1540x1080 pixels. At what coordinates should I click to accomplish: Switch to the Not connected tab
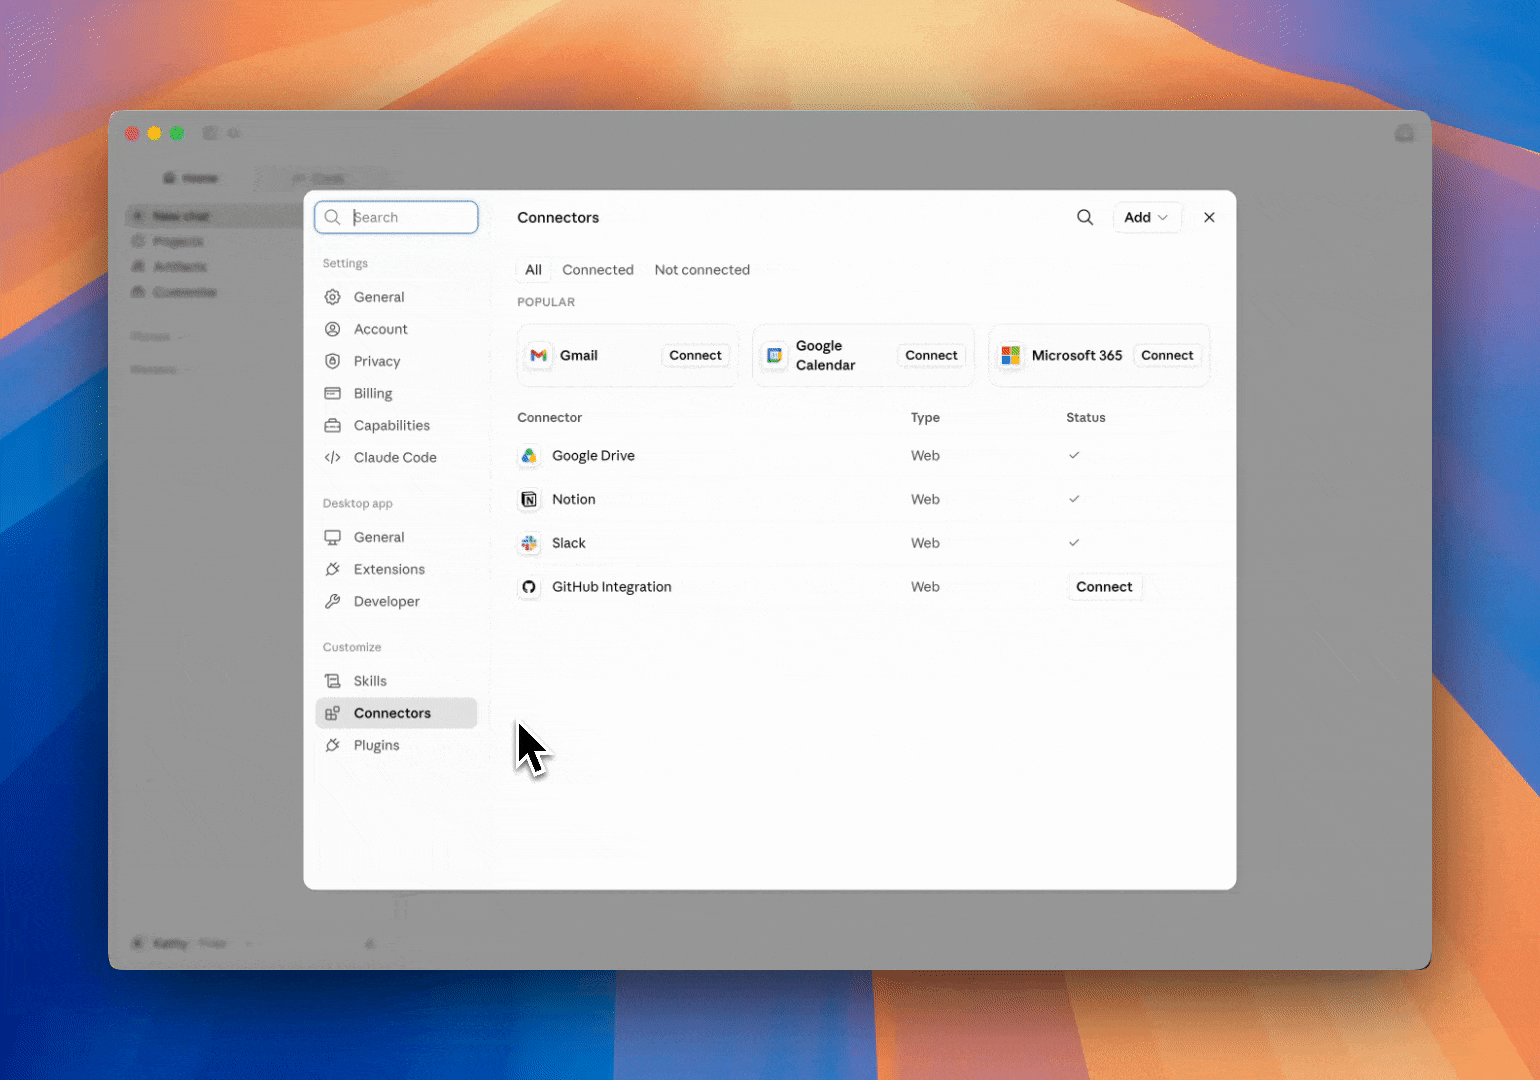click(x=702, y=270)
